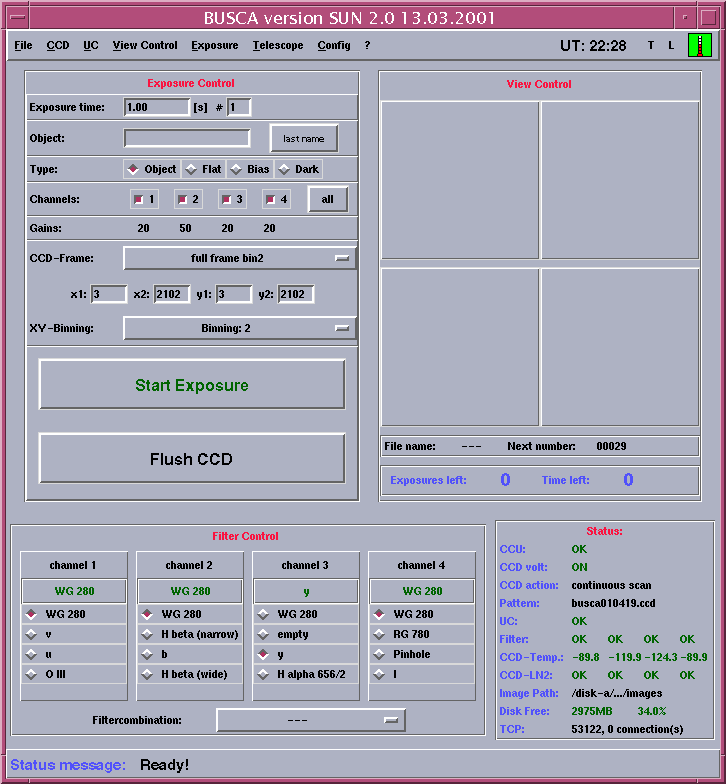Open the View Control menu
The image size is (726, 784).
(145, 46)
